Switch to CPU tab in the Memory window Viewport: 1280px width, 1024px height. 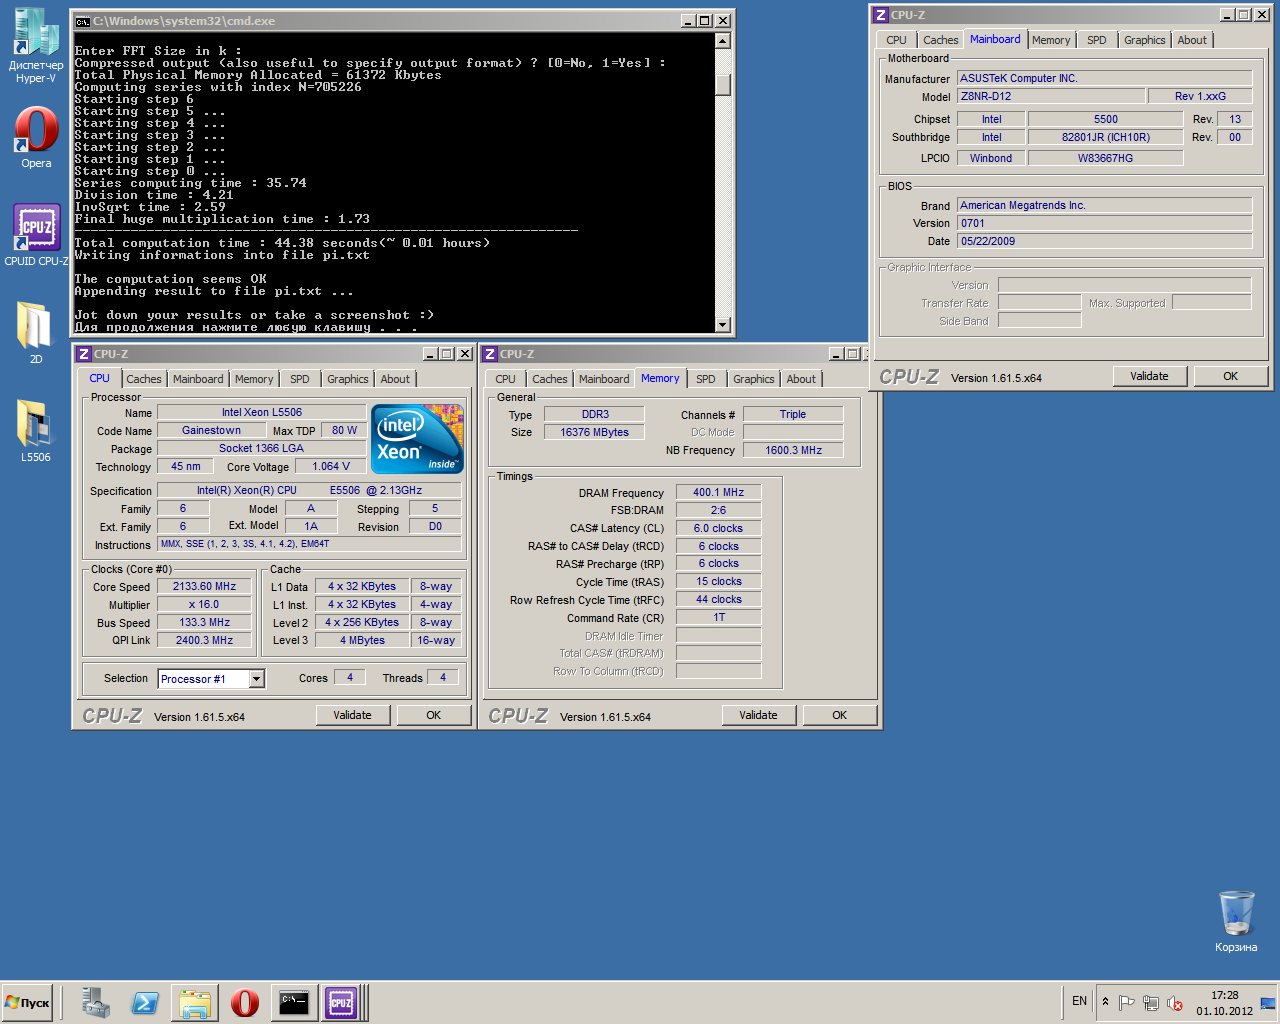[x=506, y=379]
